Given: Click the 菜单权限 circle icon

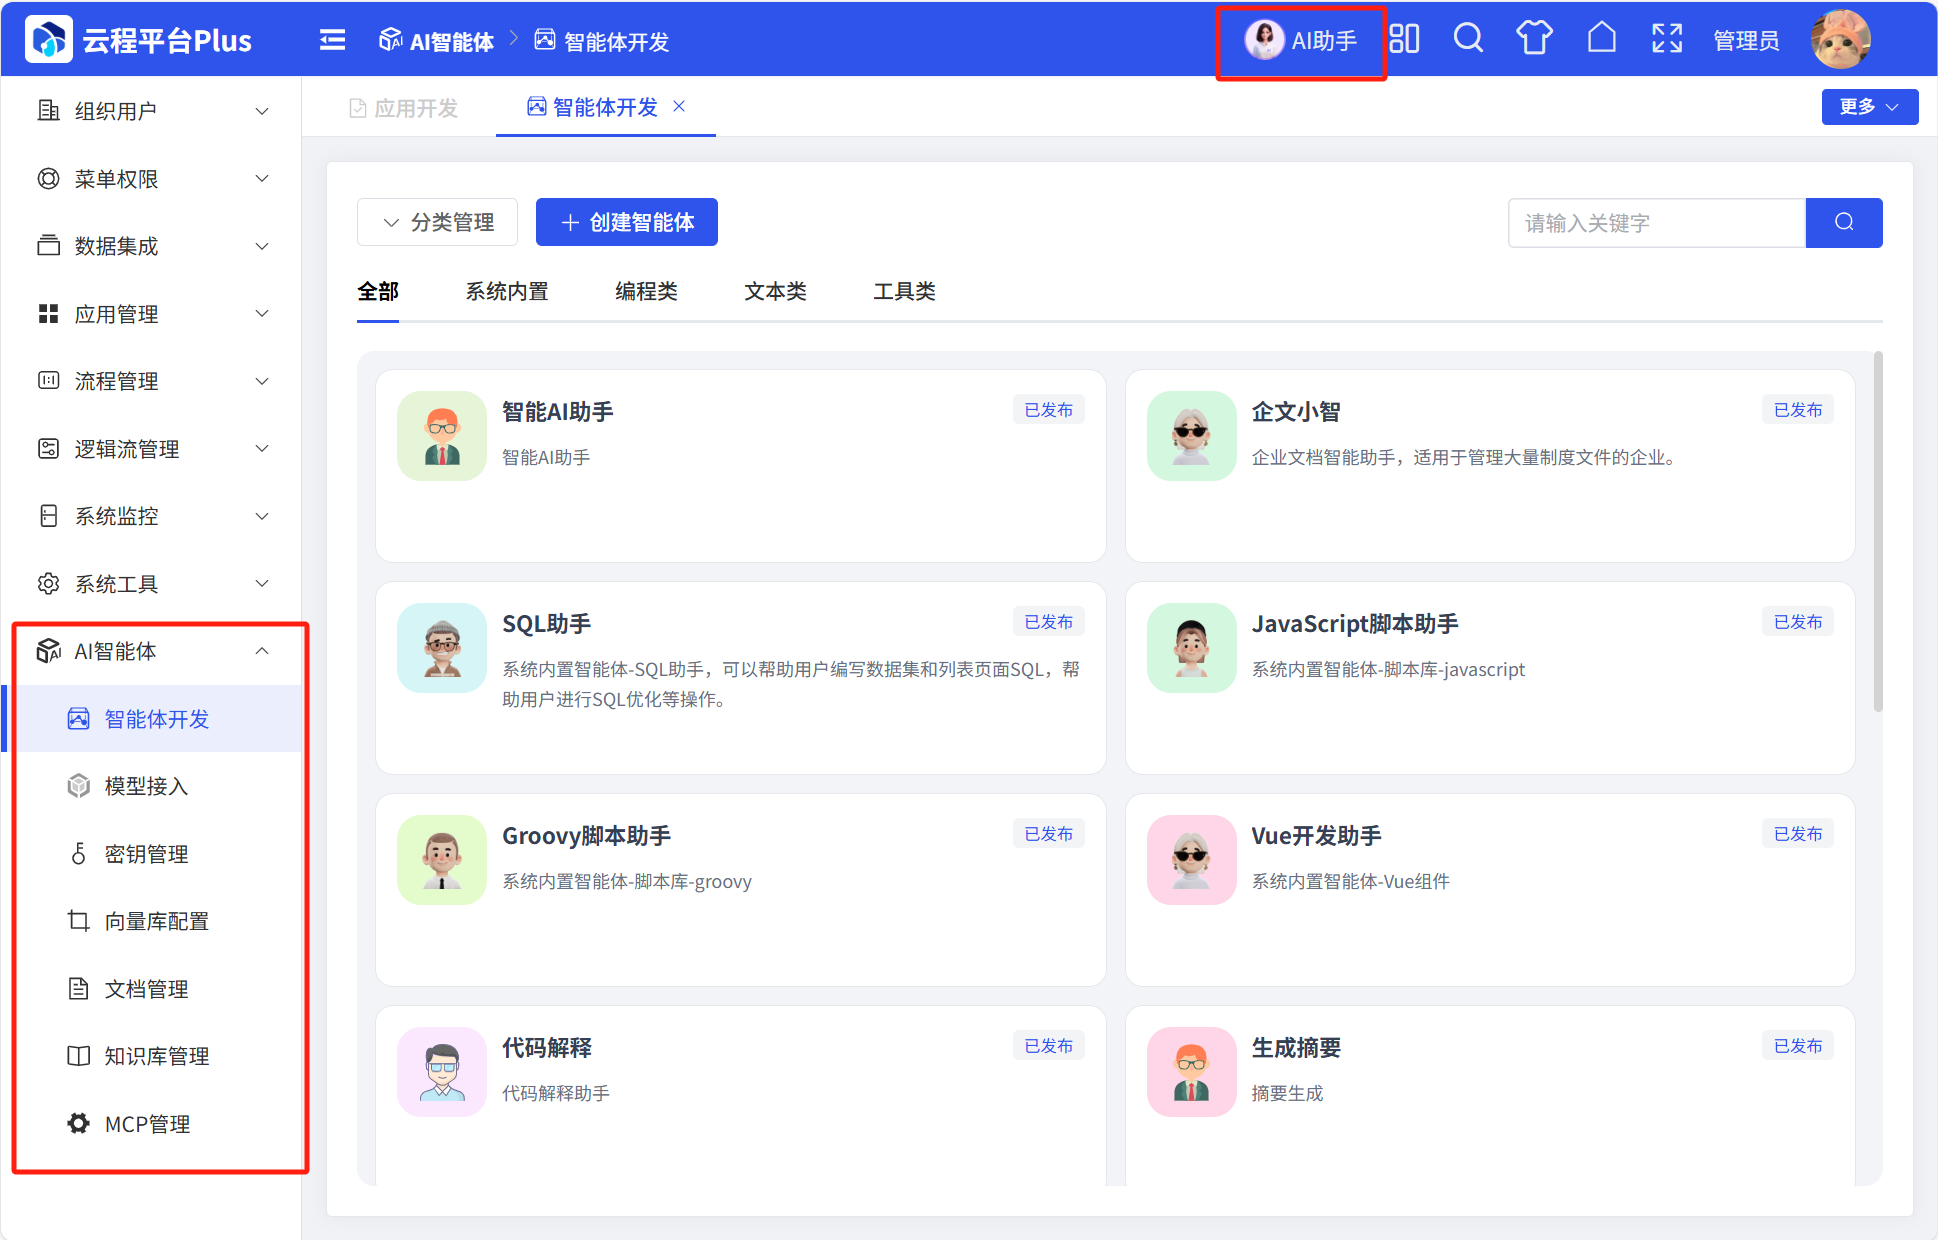Looking at the screenshot, I should coord(48,178).
